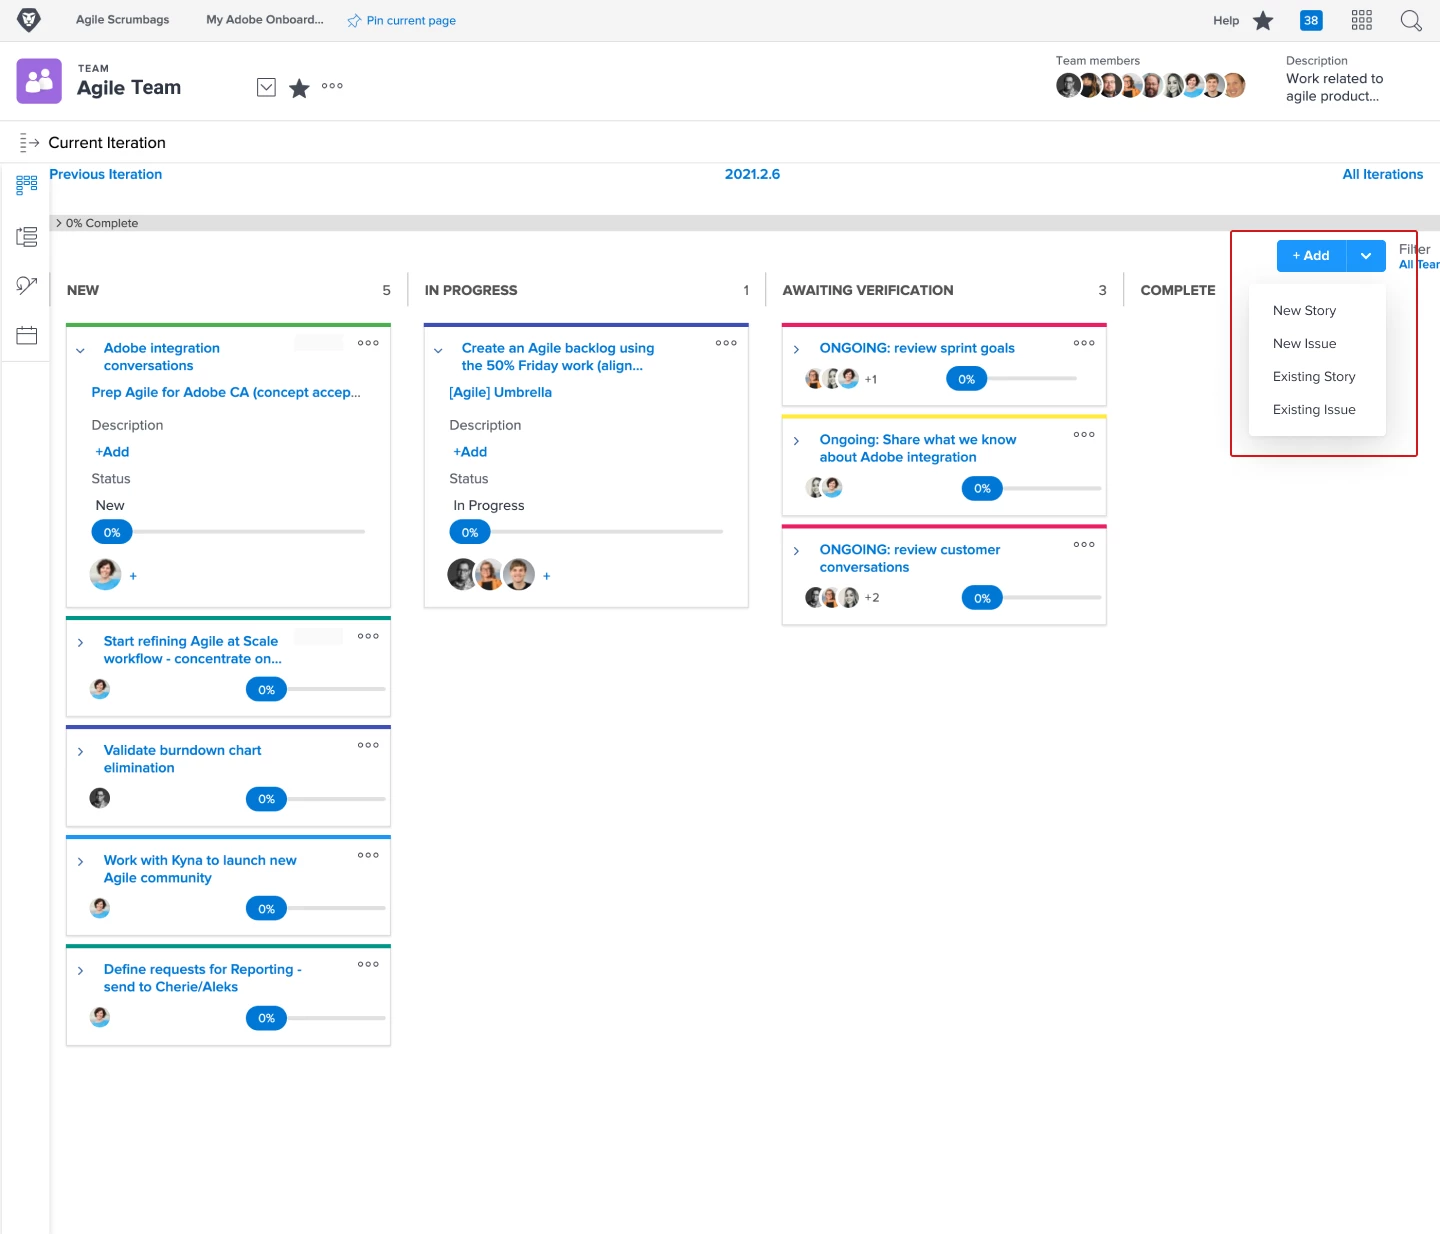
Task: Click the pin icon for current page
Action: pyautogui.click(x=354, y=21)
